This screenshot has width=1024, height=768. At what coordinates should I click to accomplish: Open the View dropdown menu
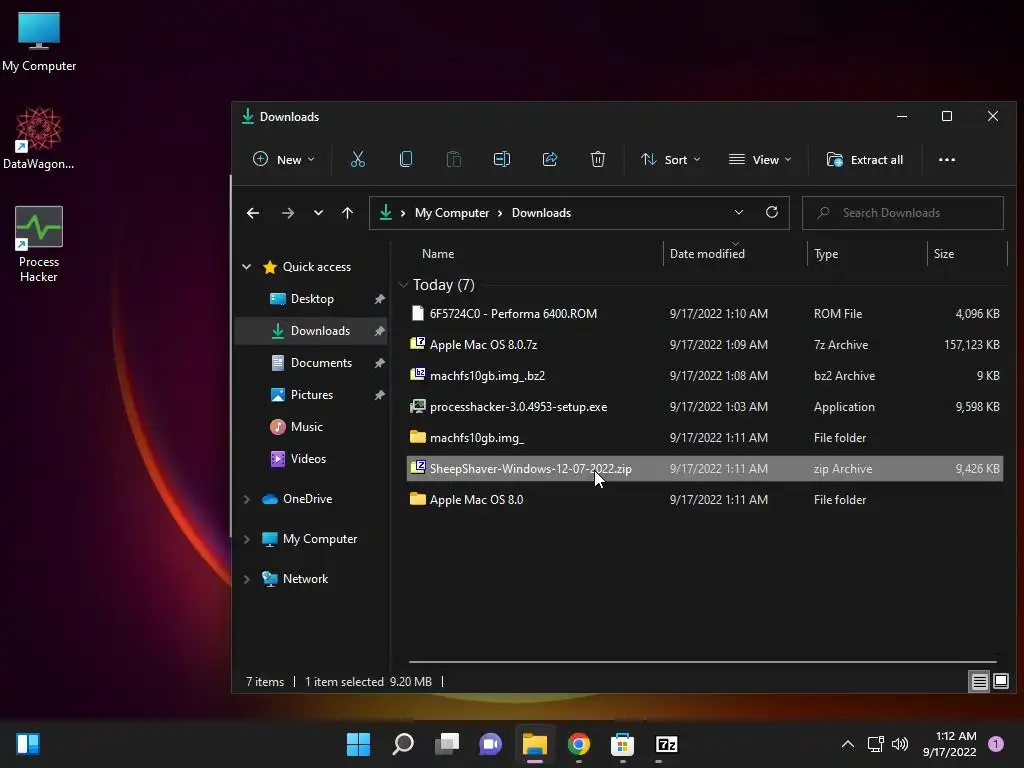[760, 160]
